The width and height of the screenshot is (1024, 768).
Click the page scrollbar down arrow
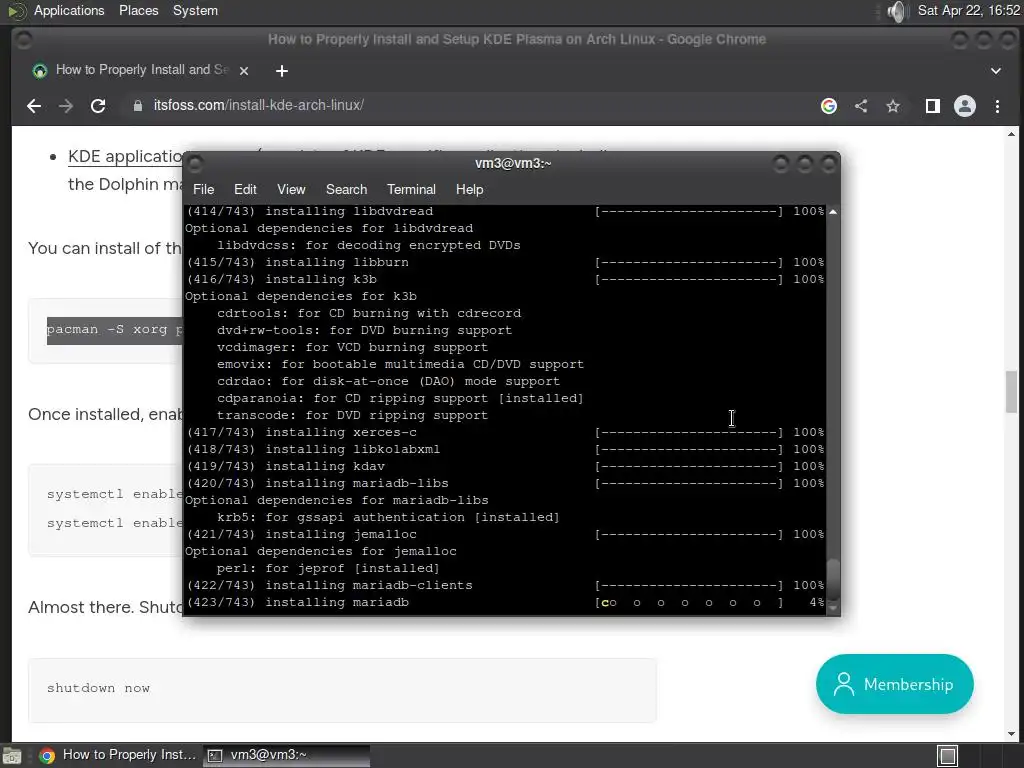point(1011,734)
